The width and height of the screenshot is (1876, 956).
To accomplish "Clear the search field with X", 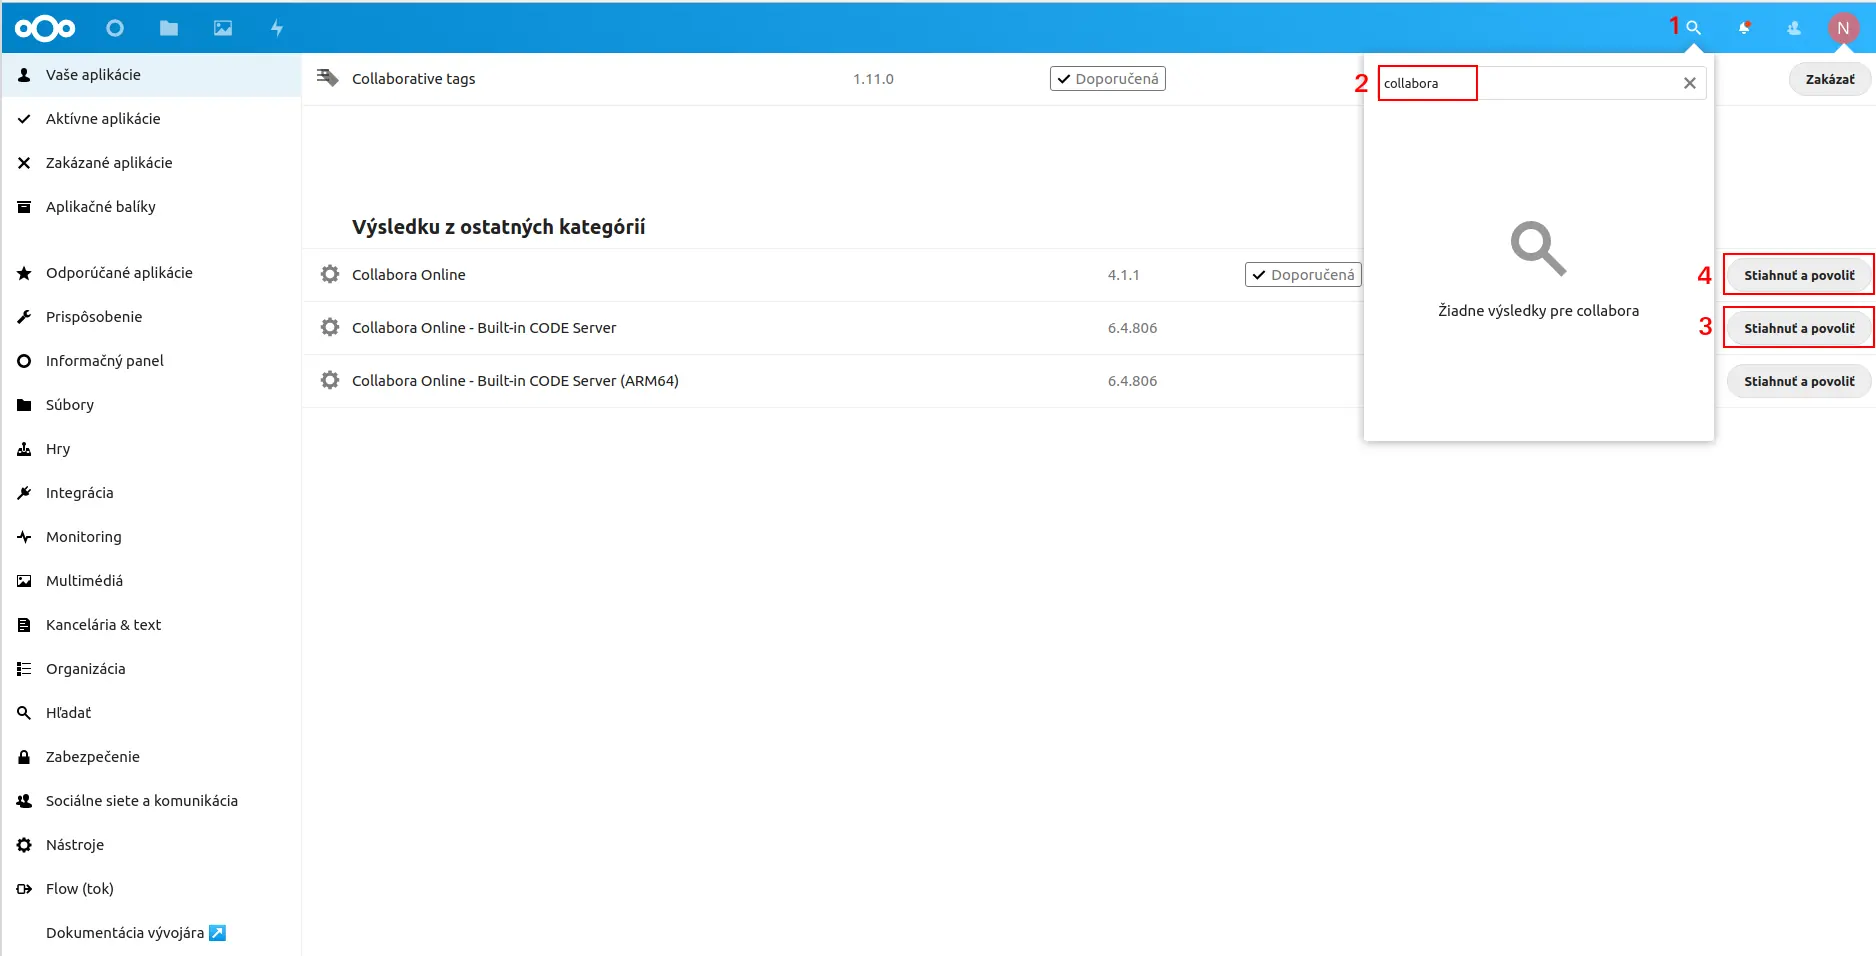I will (x=1689, y=83).
